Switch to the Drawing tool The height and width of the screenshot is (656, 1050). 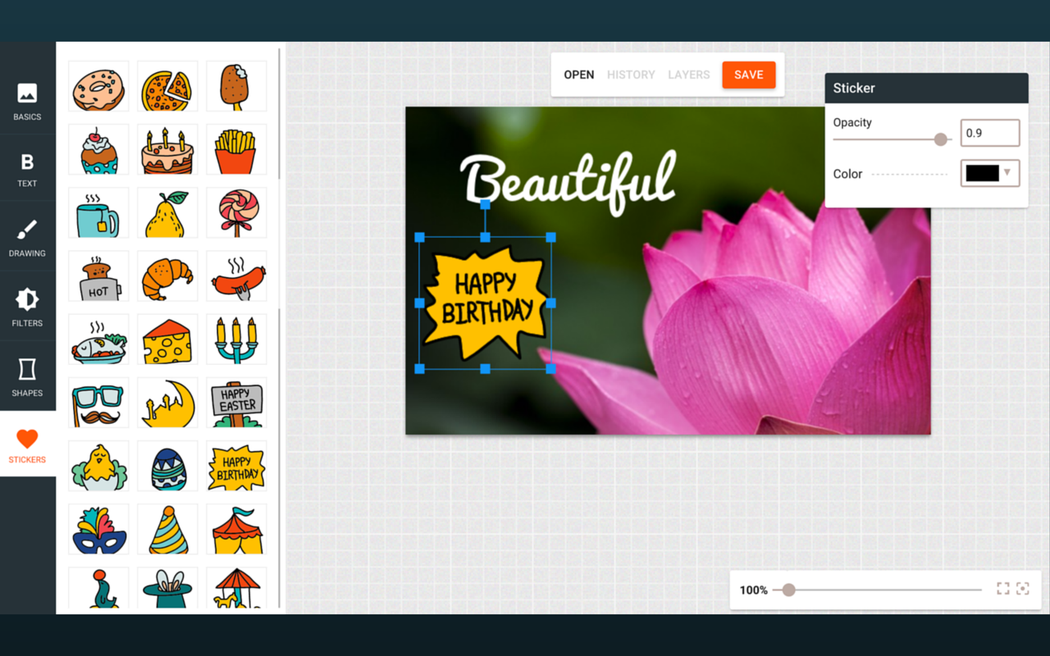click(x=27, y=238)
